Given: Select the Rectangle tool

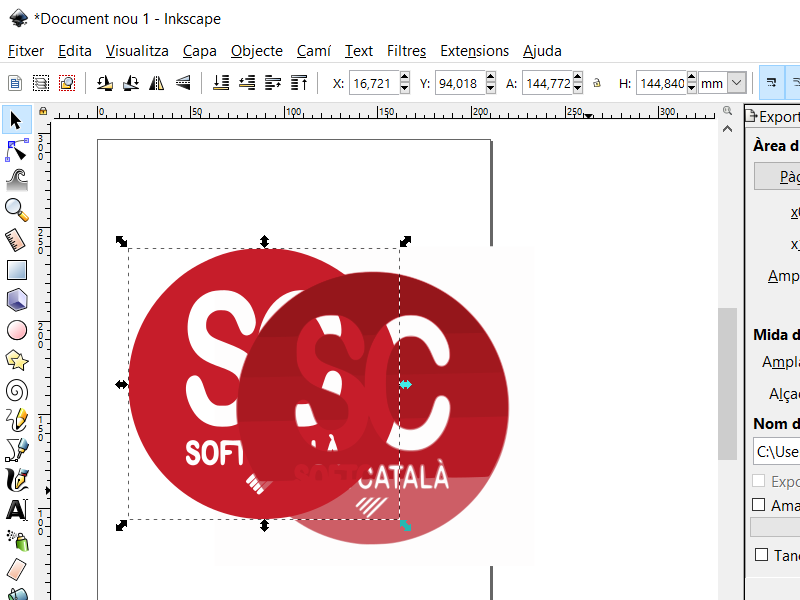Looking at the screenshot, I should click(16, 270).
